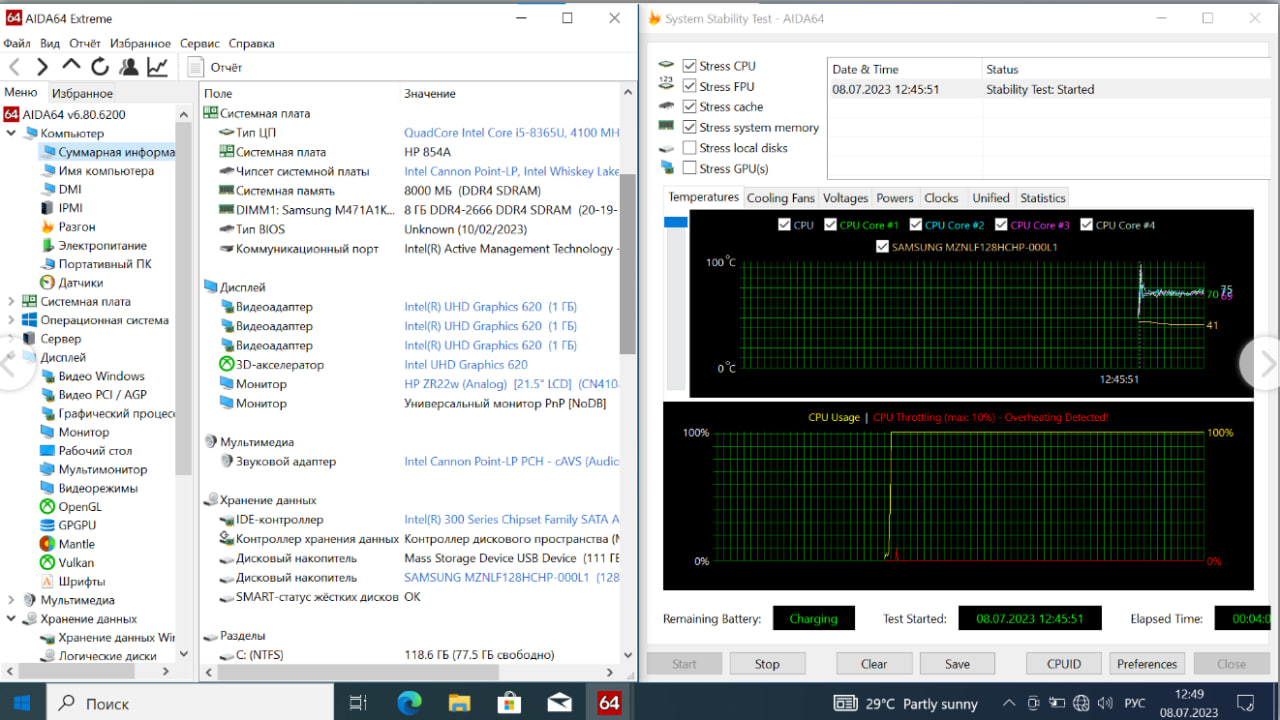Open the graph chart toolbar icon
Screen dimensions: 1280x720
[x=157, y=67]
